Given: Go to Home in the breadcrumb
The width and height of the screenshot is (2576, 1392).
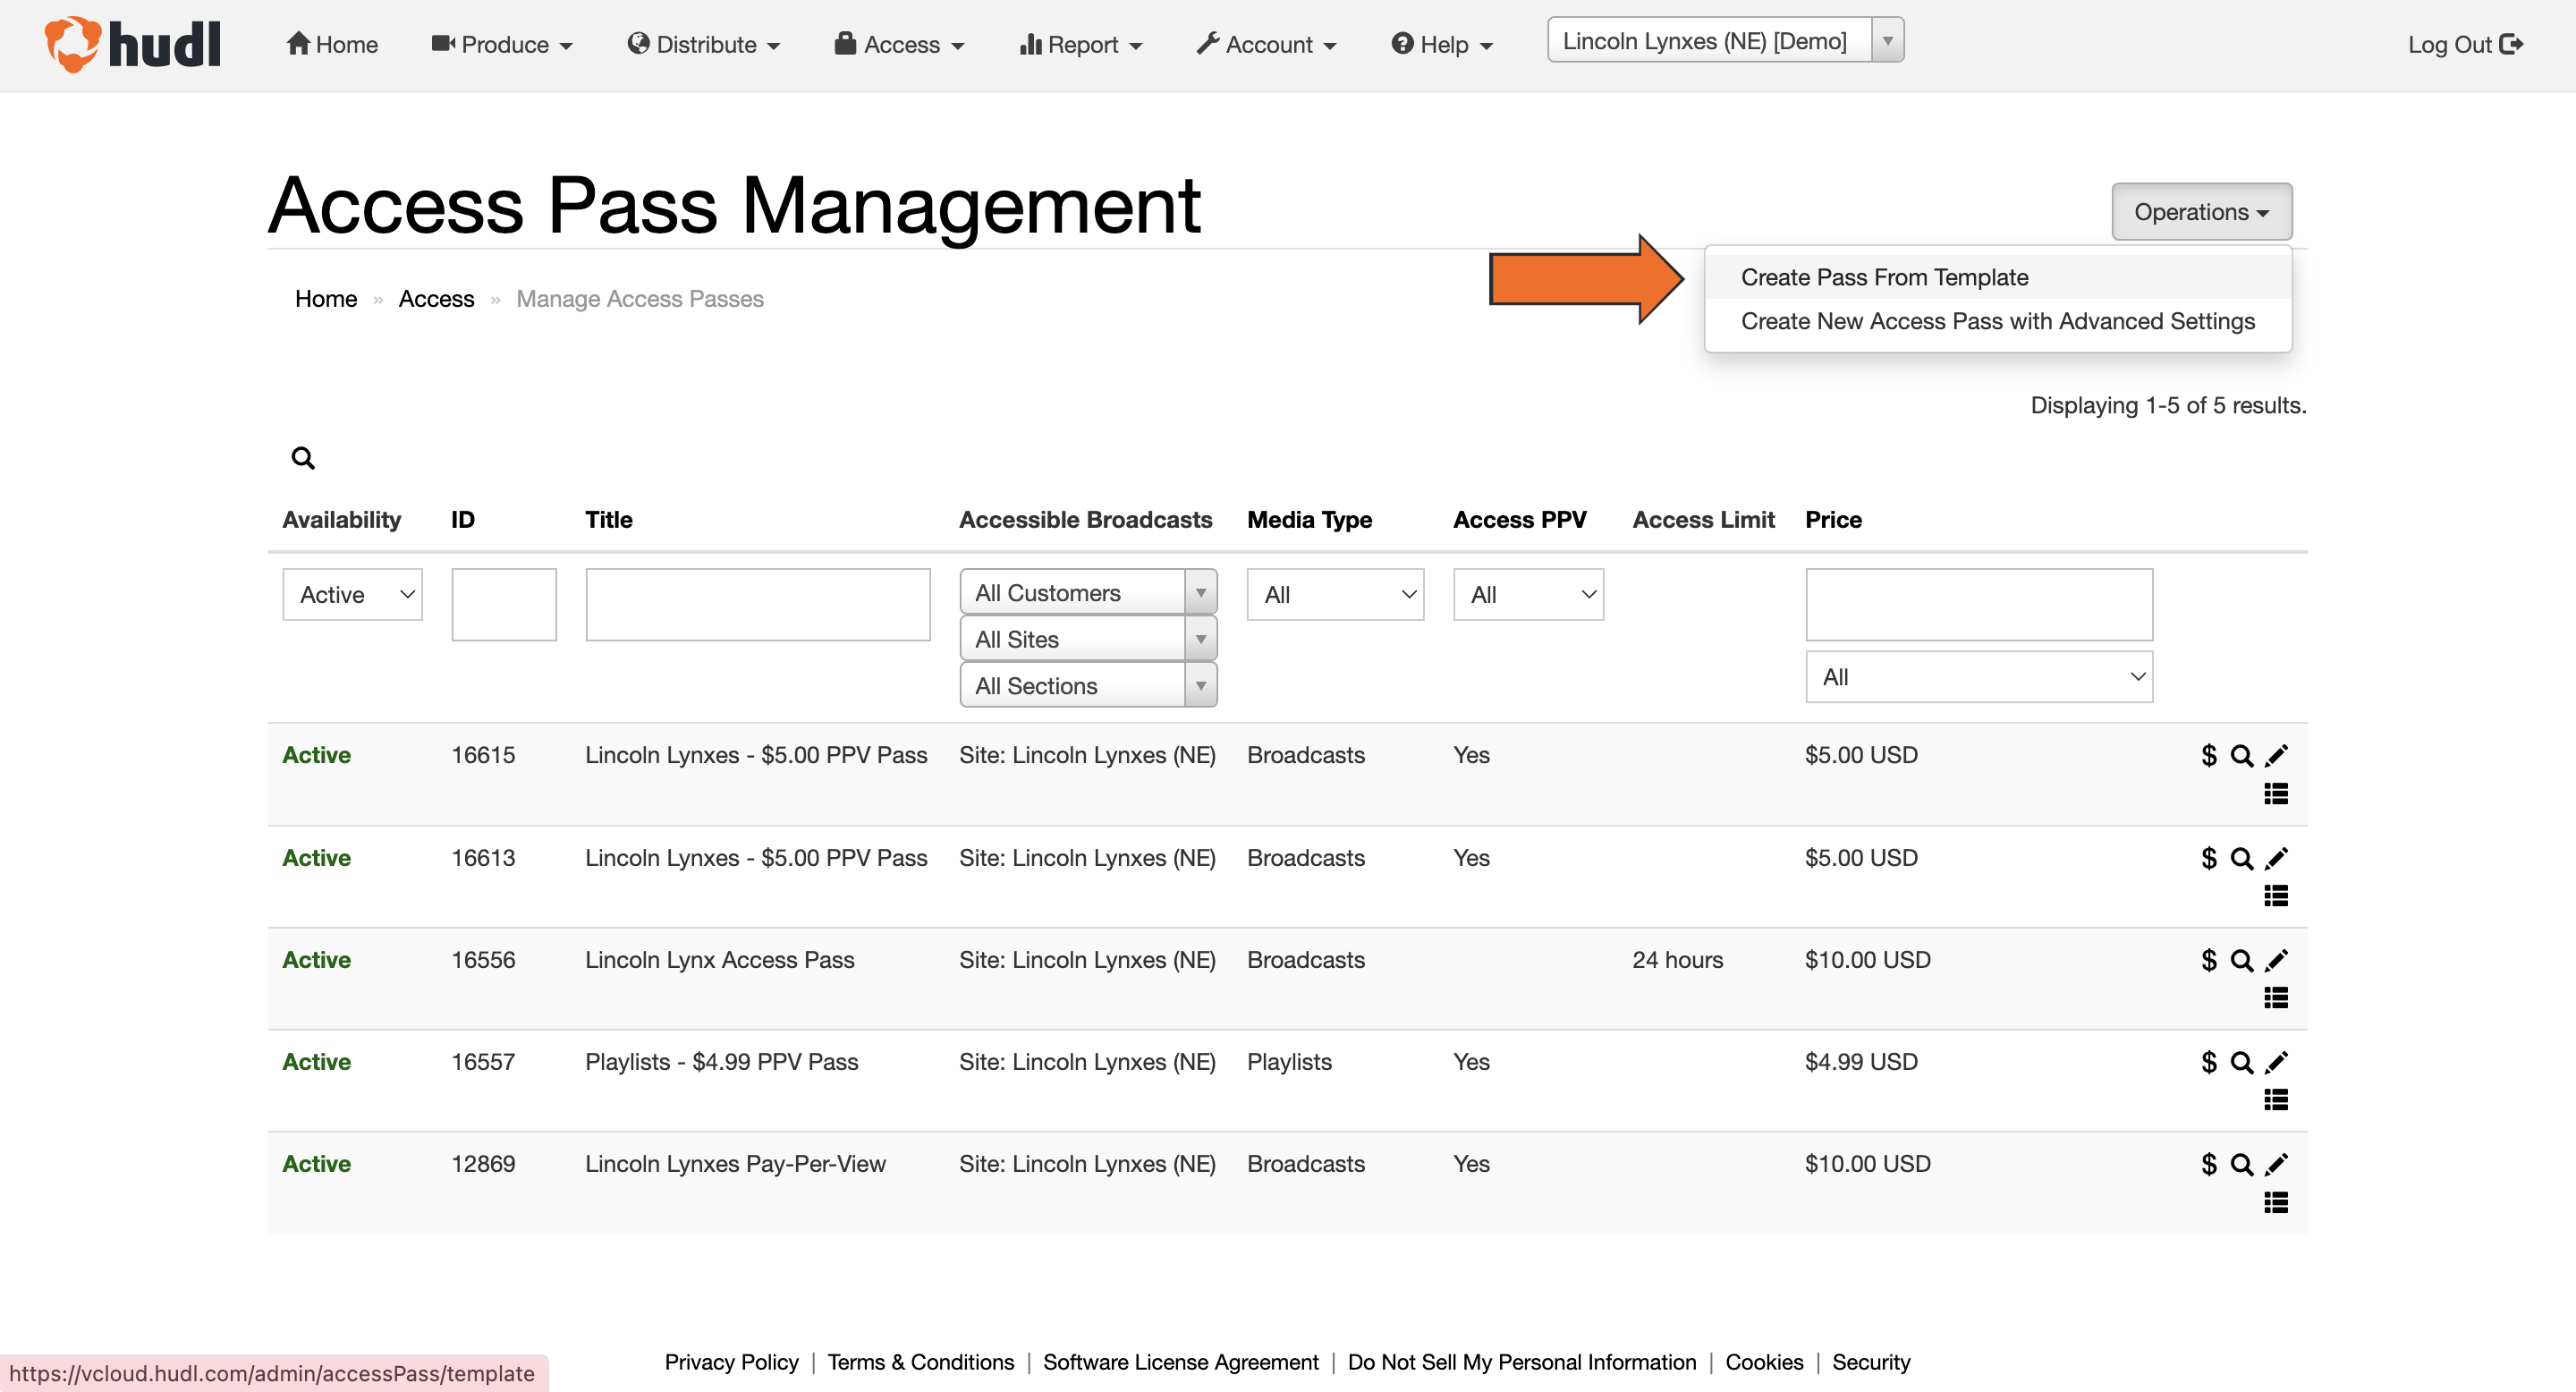Looking at the screenshot, I should tap(326, 299).
